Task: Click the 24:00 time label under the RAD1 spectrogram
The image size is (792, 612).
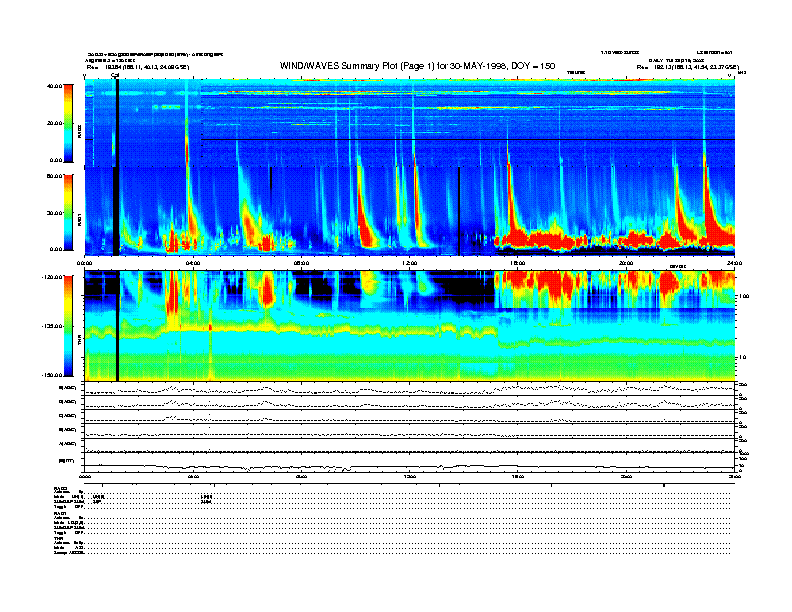Action: click(x=734, y=263)
